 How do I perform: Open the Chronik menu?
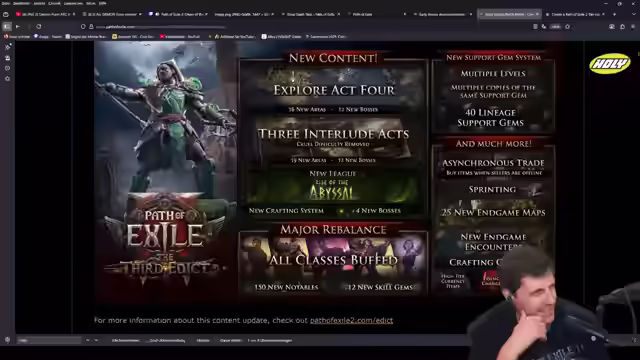point(54,3)
